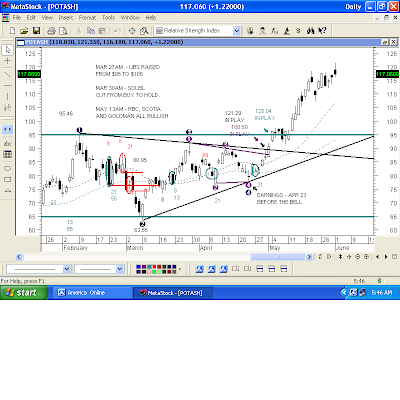Click the What's This help pointer icon
400x400 pixels.
[x=322, y=31]
